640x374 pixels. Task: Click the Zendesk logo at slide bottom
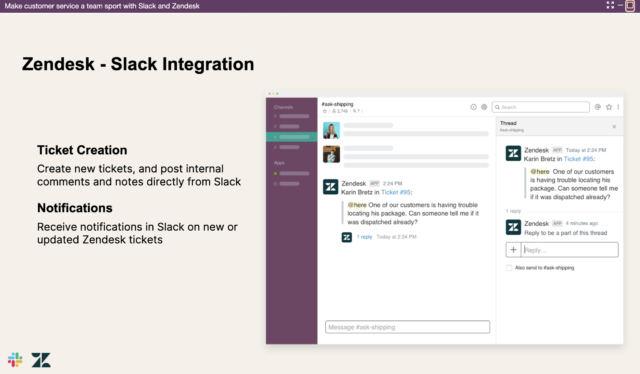click(41, 360)
